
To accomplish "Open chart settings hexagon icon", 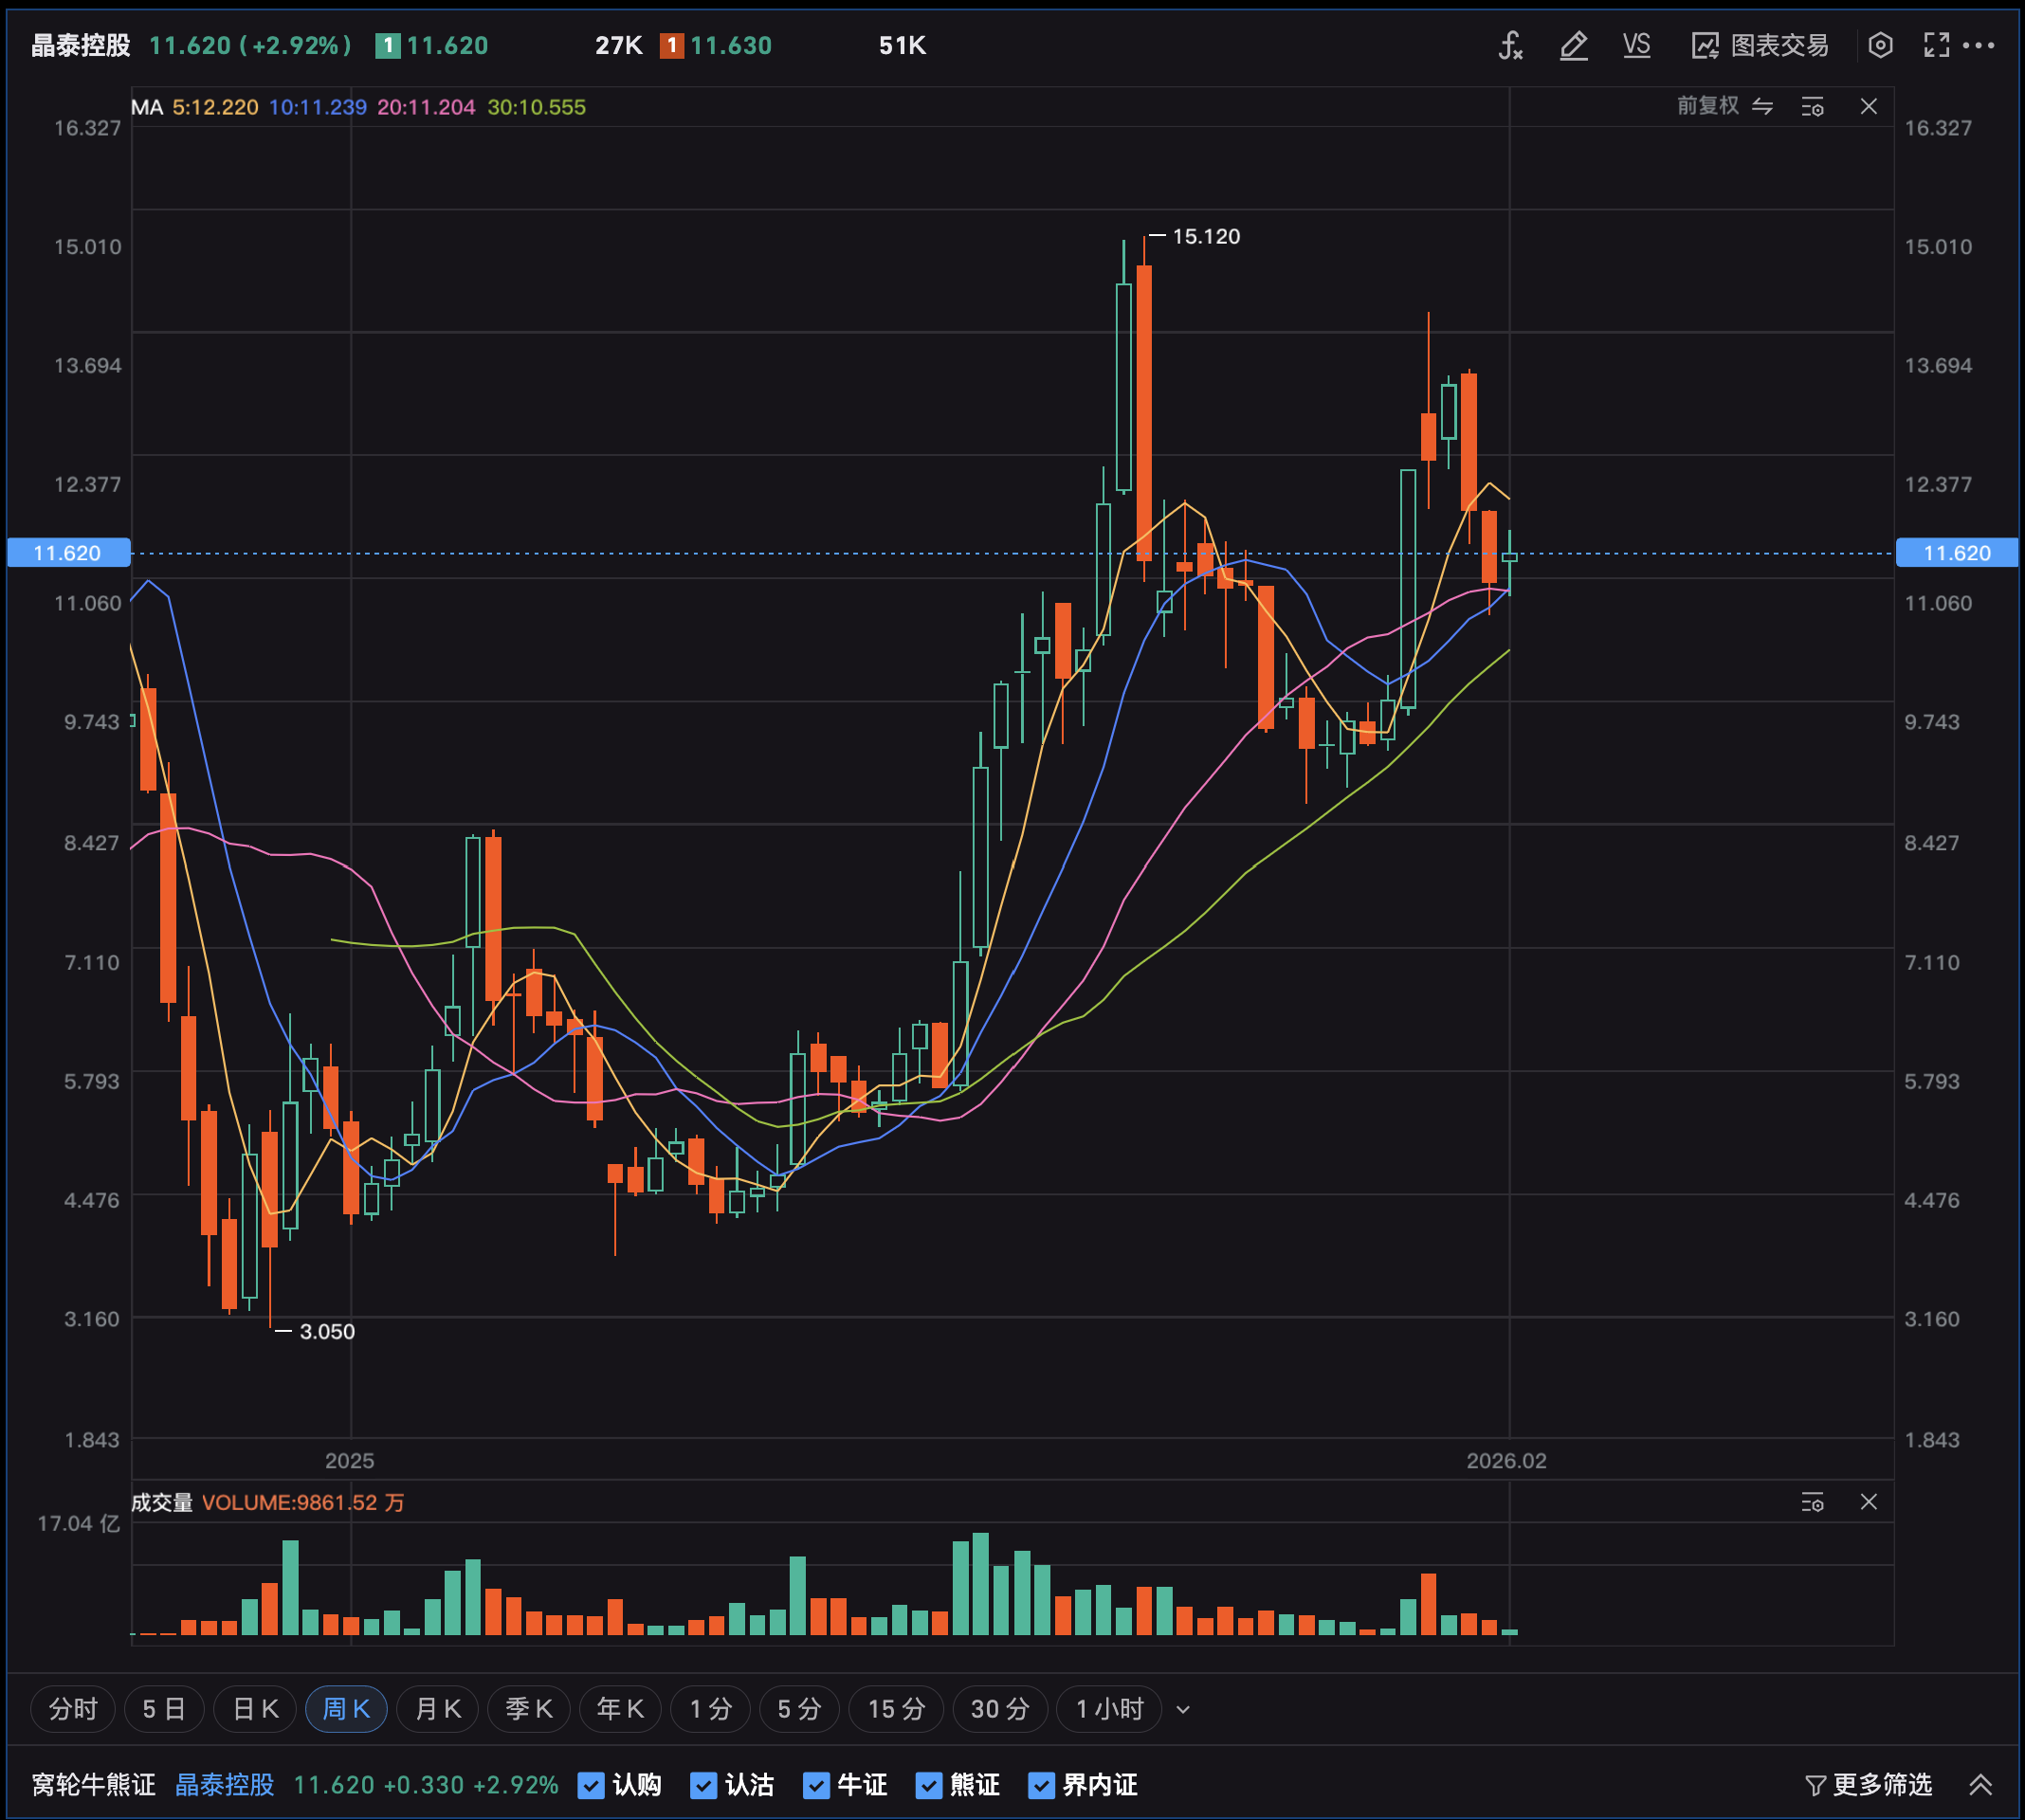I will [x=1880, y=45].
